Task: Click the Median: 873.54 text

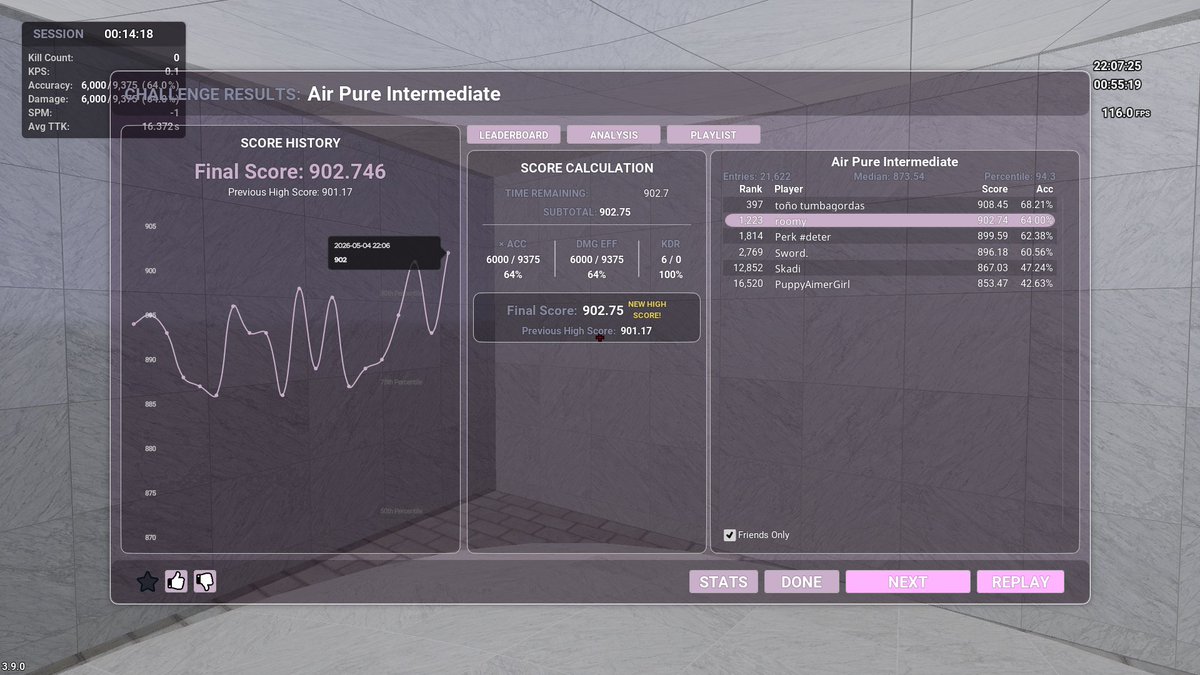Action: (889, 176)
